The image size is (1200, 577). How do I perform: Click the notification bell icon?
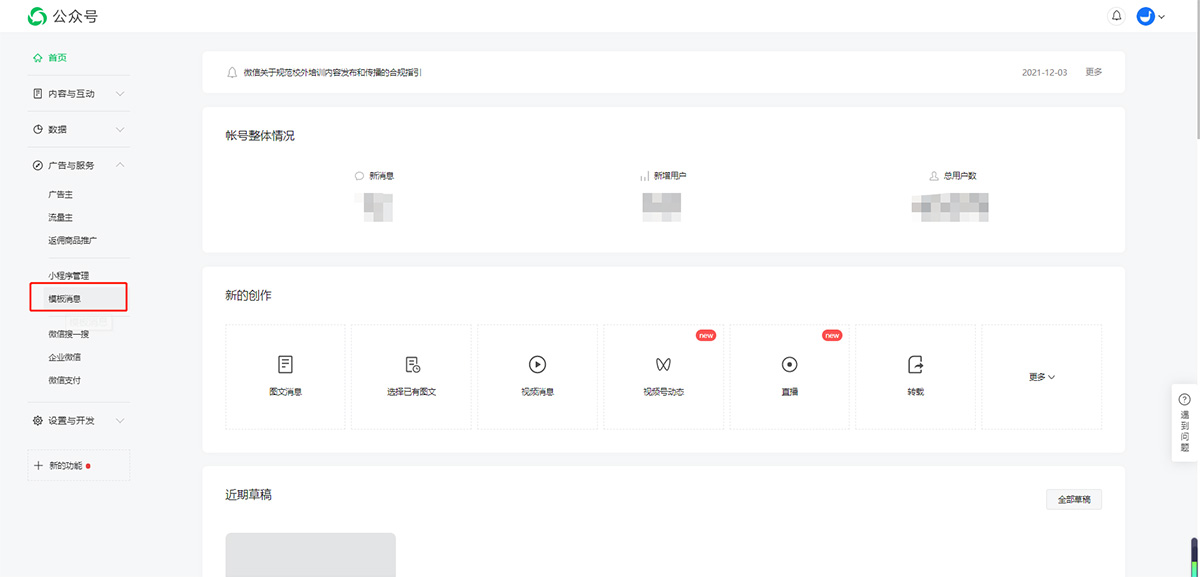pyautogui.click(x=1117, y=16)
